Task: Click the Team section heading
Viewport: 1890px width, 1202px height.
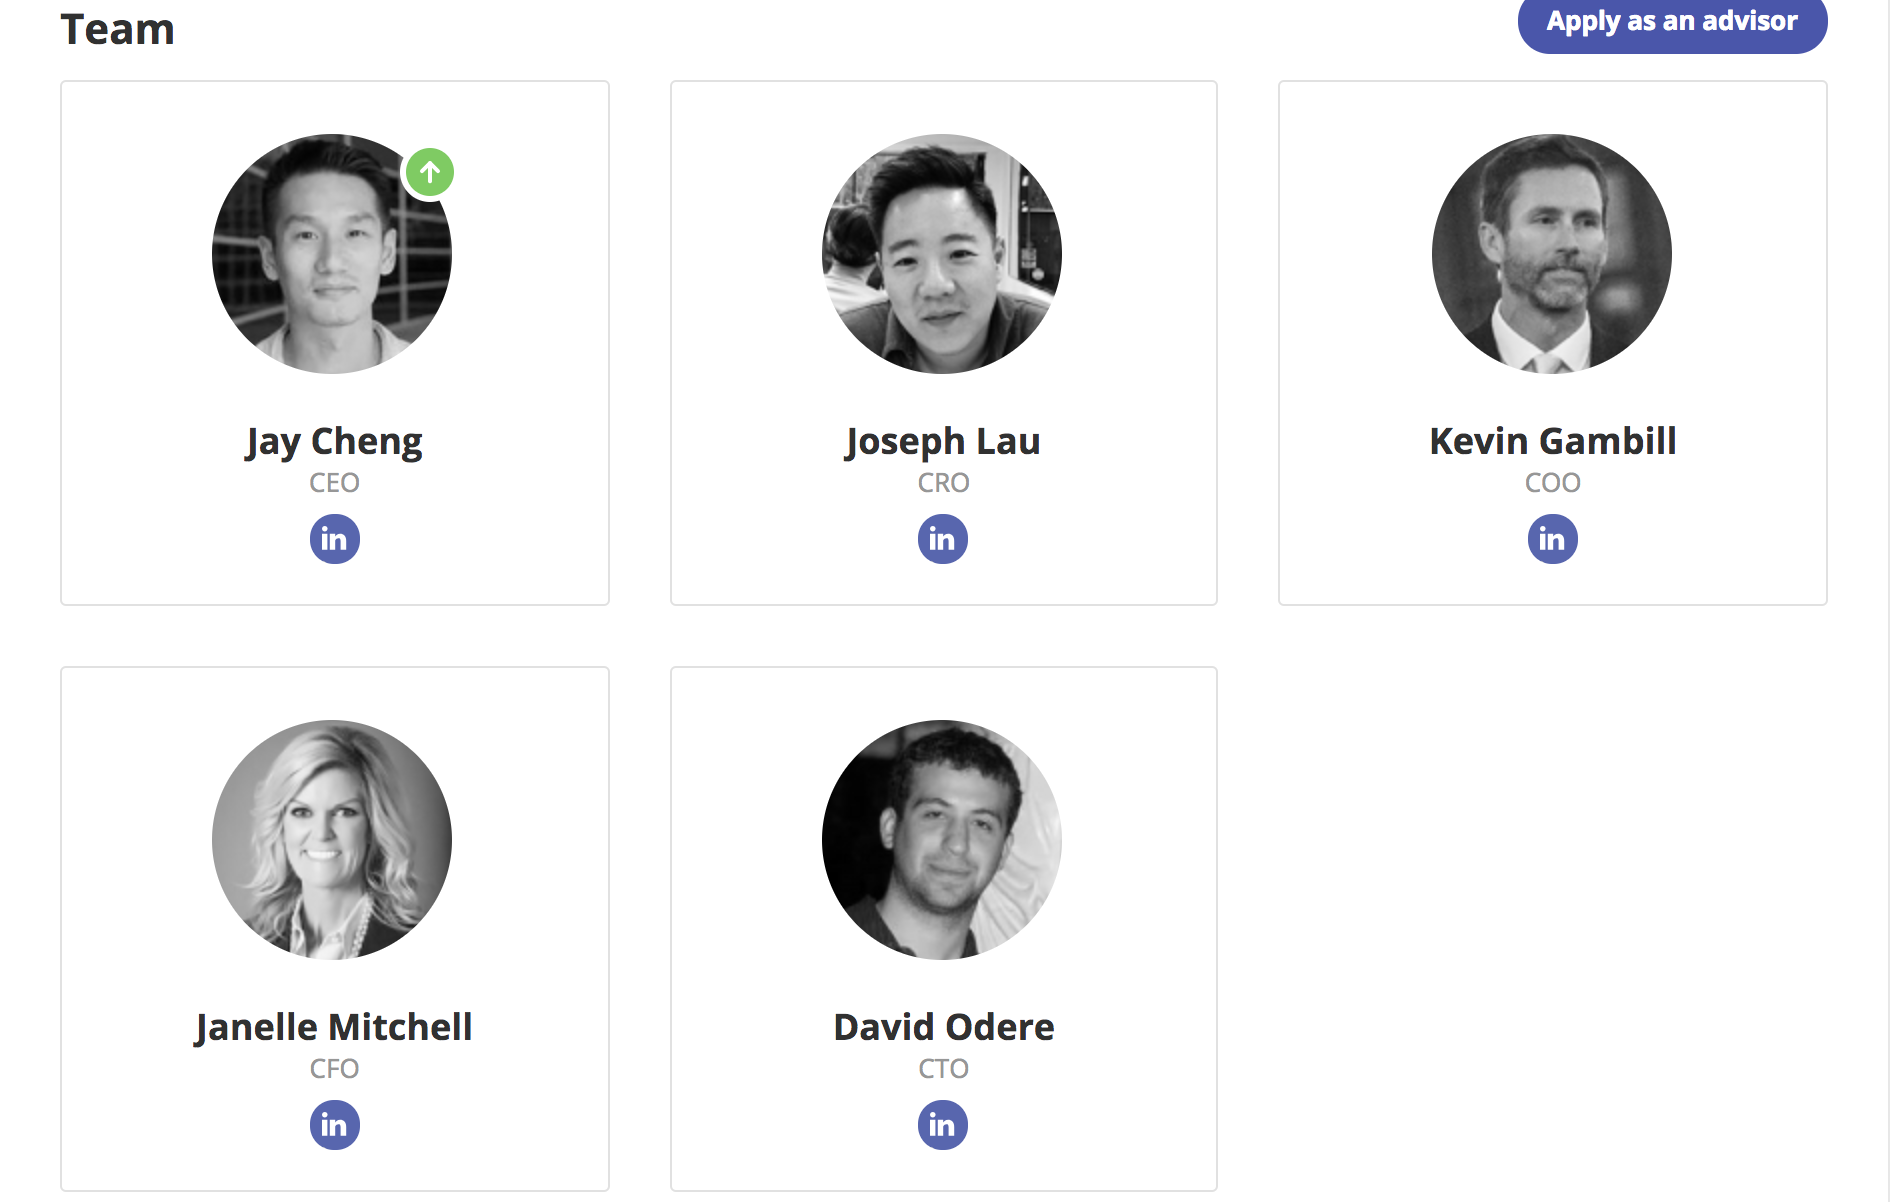Action: [117, 30]
